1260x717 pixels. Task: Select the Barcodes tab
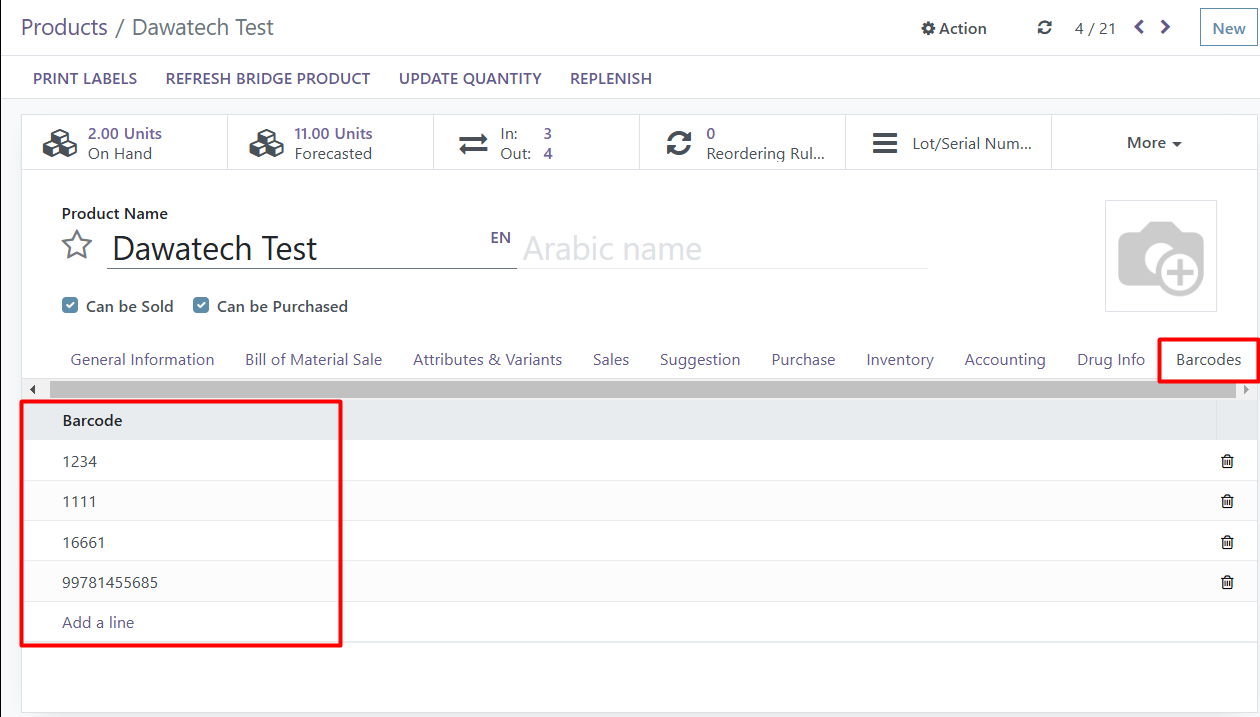click(x=1208, y=360)
